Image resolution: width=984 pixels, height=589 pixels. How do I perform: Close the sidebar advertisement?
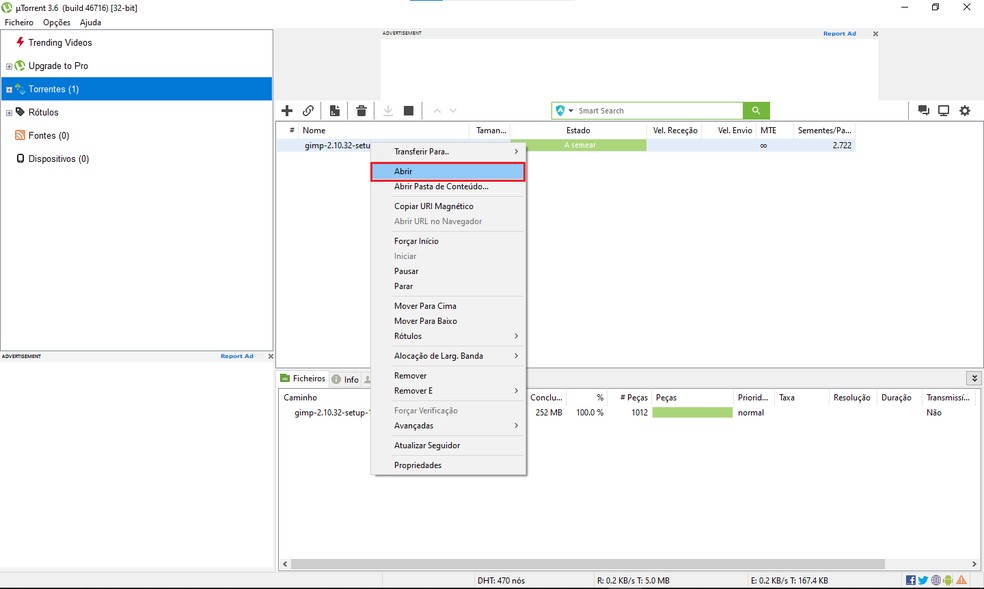(270, 356)
